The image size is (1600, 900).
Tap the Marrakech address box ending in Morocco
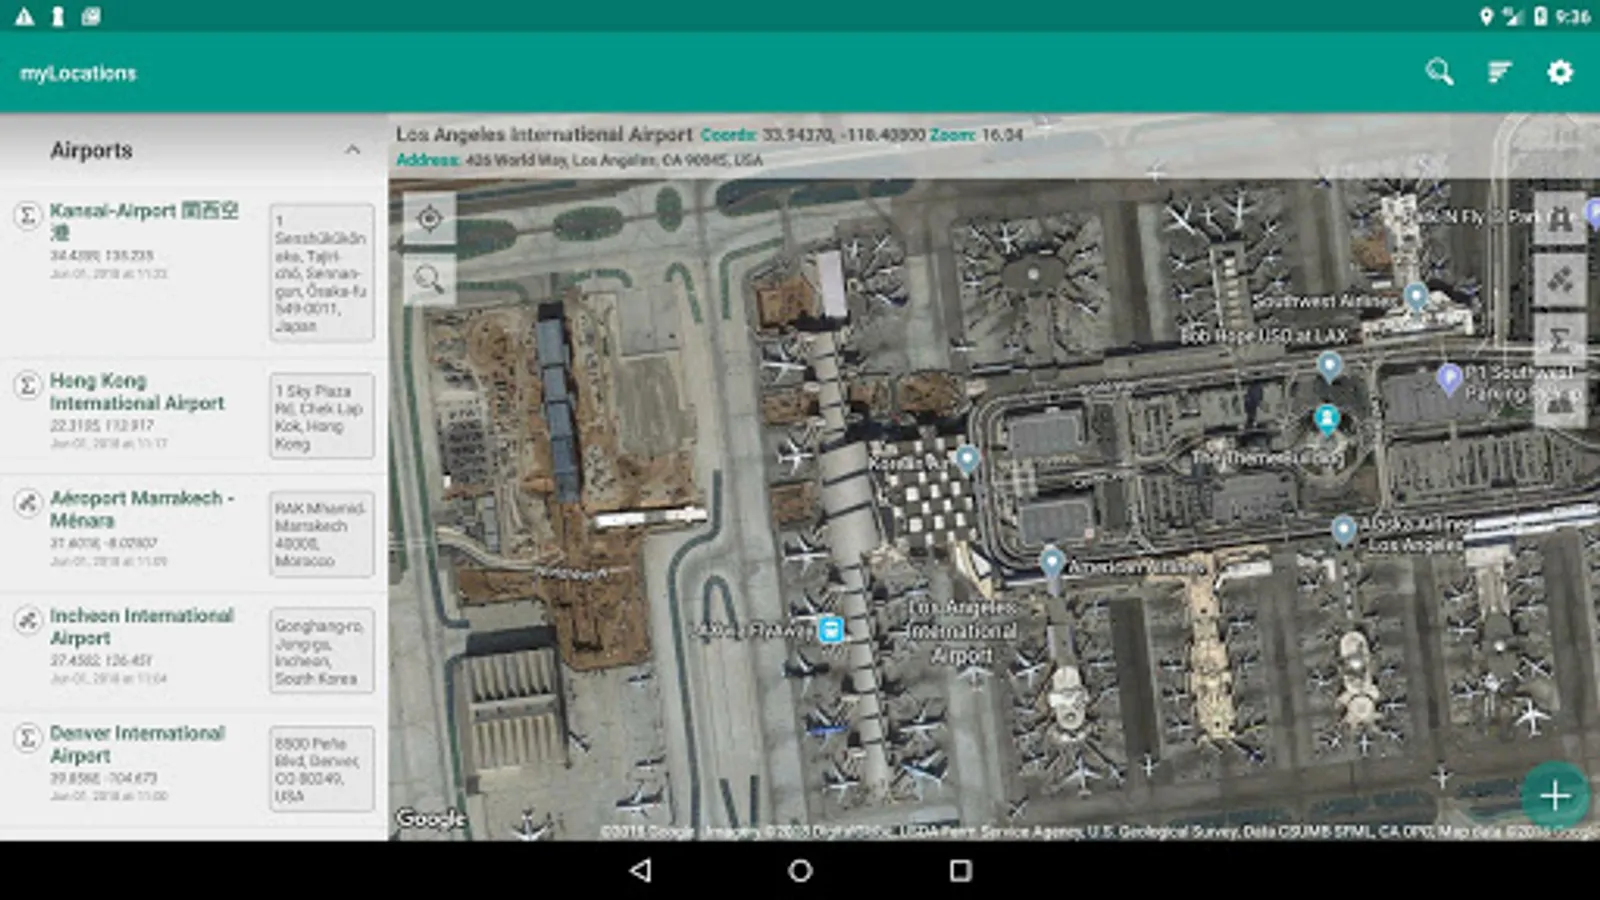(x=321, y=534)
